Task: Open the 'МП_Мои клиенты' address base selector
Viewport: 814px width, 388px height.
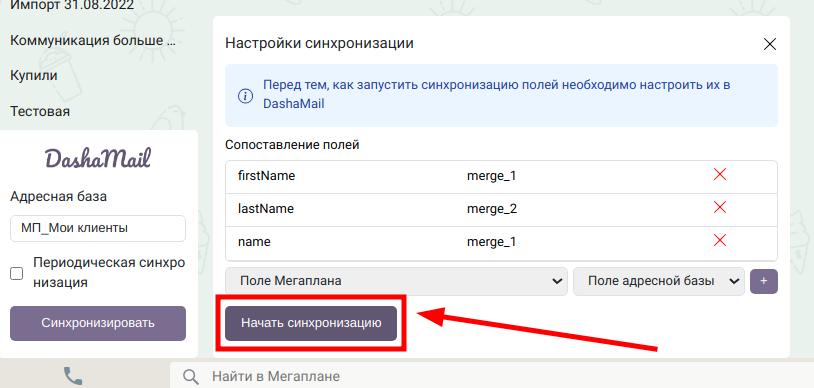Action: pos(98,229)
